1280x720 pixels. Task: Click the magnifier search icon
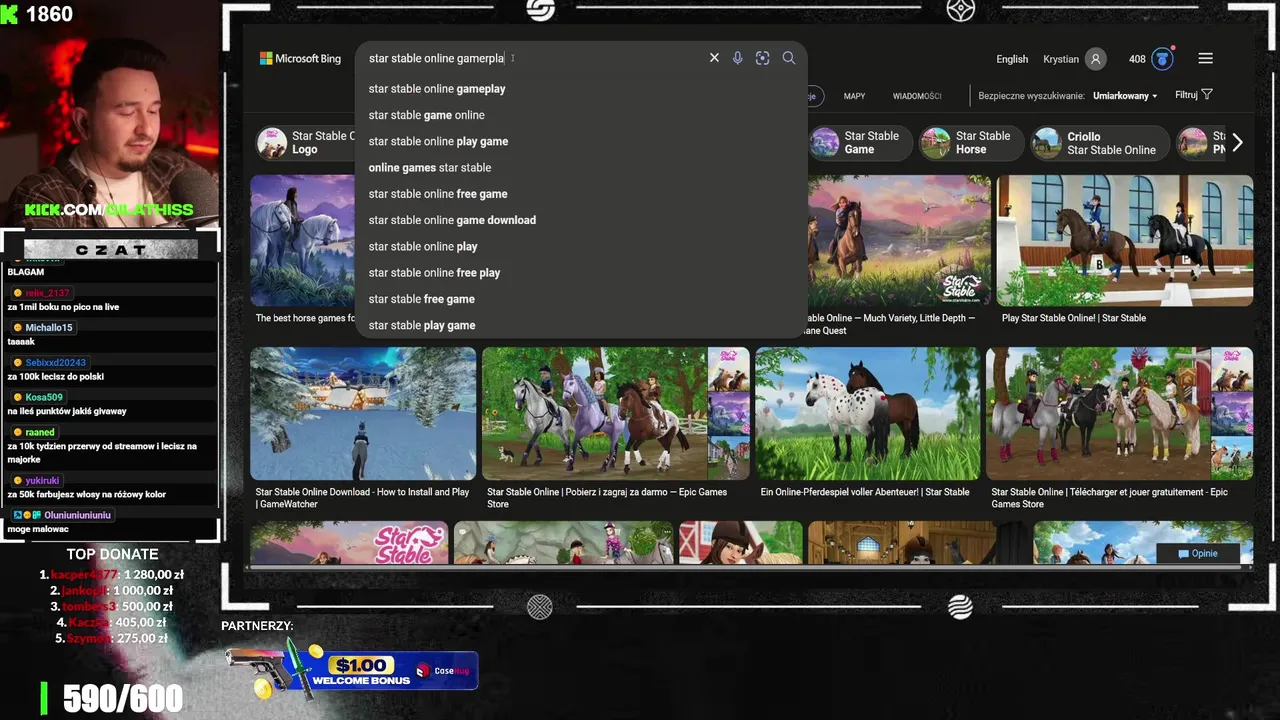tap(789, 58)
